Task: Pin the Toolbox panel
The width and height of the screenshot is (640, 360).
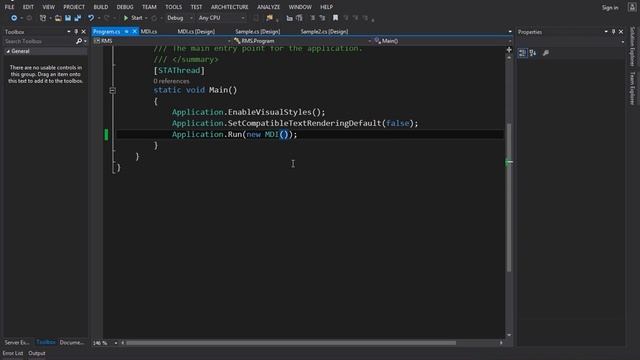Action: pyautogui.click(x=76, y=31)
